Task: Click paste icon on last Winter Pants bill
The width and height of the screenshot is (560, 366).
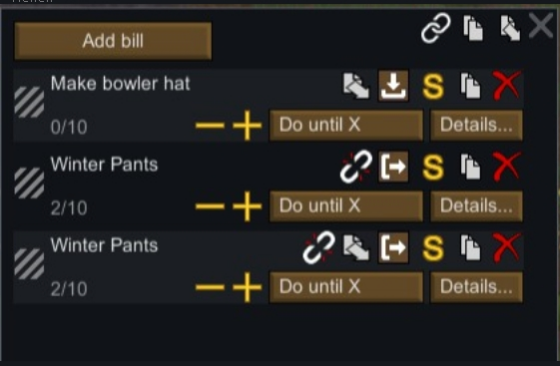Action: 356,247
